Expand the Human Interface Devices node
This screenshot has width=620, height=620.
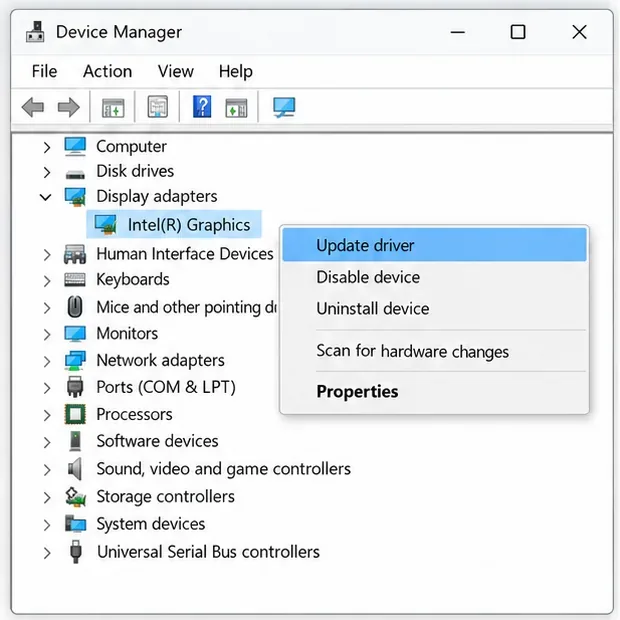pos(47,255)
